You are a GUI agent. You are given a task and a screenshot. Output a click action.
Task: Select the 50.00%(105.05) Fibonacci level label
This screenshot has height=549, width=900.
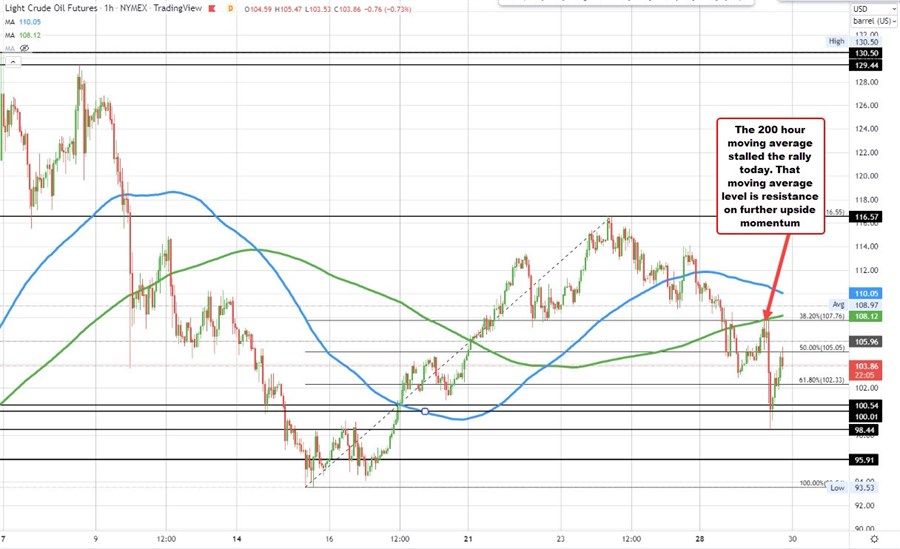pos(822,347)
